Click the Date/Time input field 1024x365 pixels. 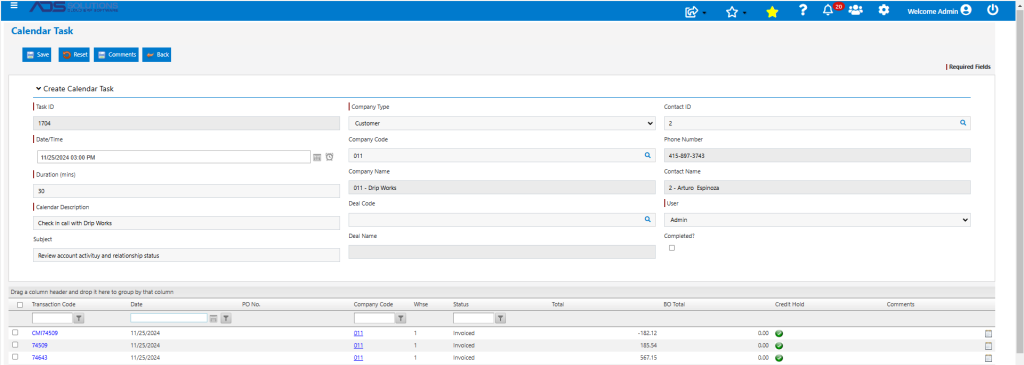[x=173, y=157]
